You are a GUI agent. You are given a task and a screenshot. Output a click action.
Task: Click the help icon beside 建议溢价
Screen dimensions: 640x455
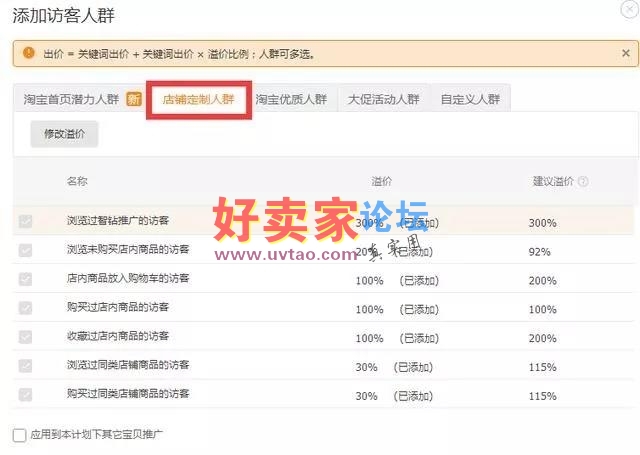[583, 182]
